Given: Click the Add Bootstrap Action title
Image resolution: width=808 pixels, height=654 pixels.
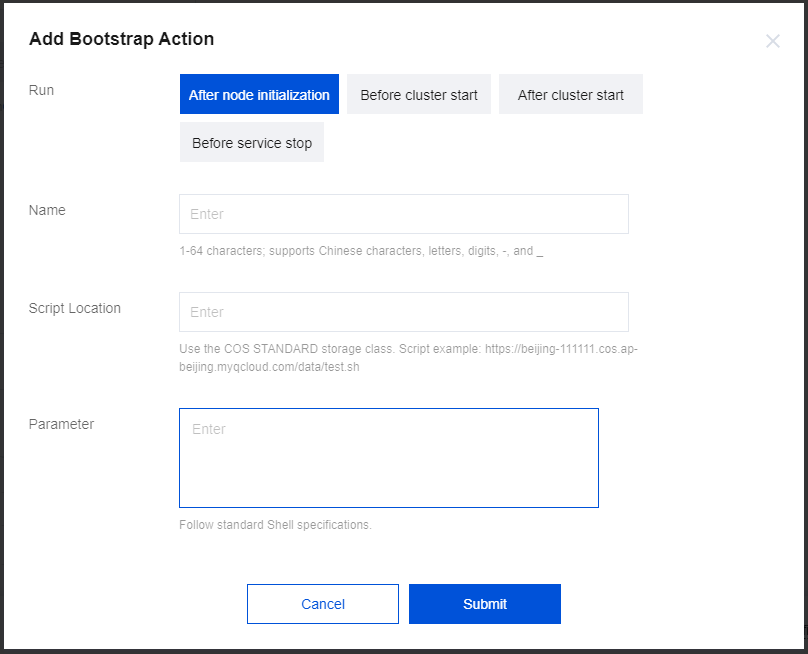Looking at the screenshot, I should click(121, 40).
